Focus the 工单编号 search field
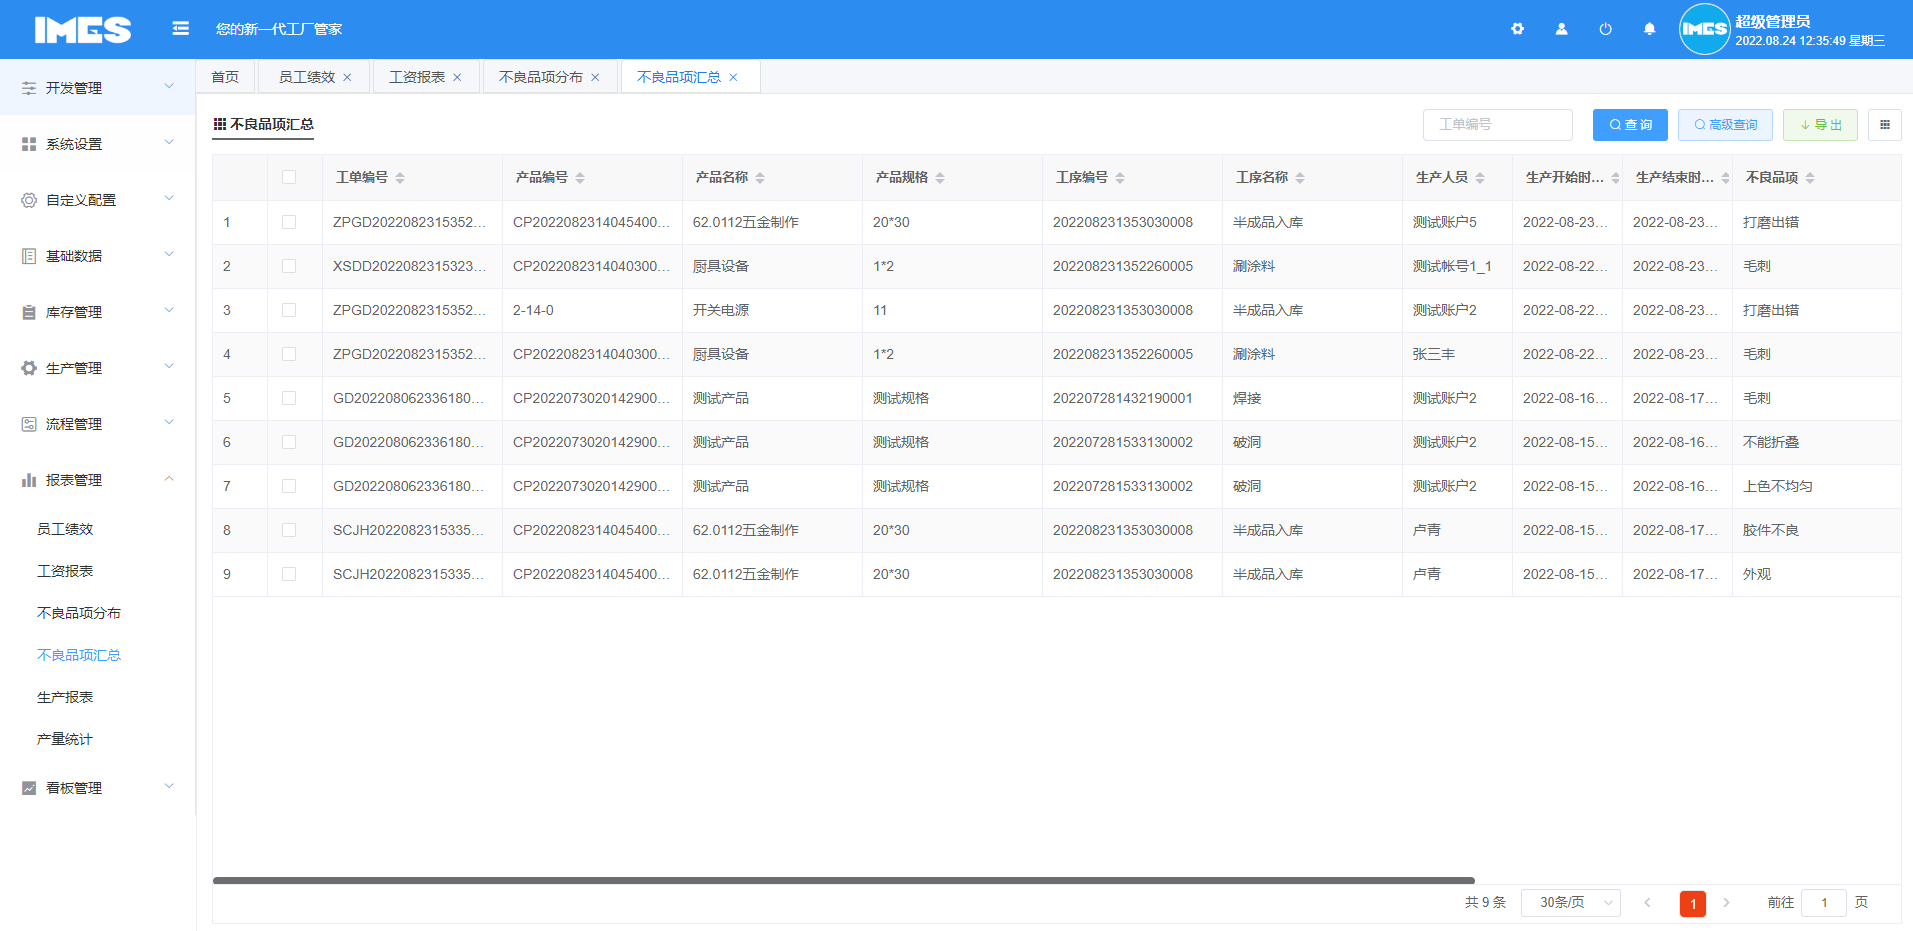Viewport: 1913px width, 931px height. 1497,125
